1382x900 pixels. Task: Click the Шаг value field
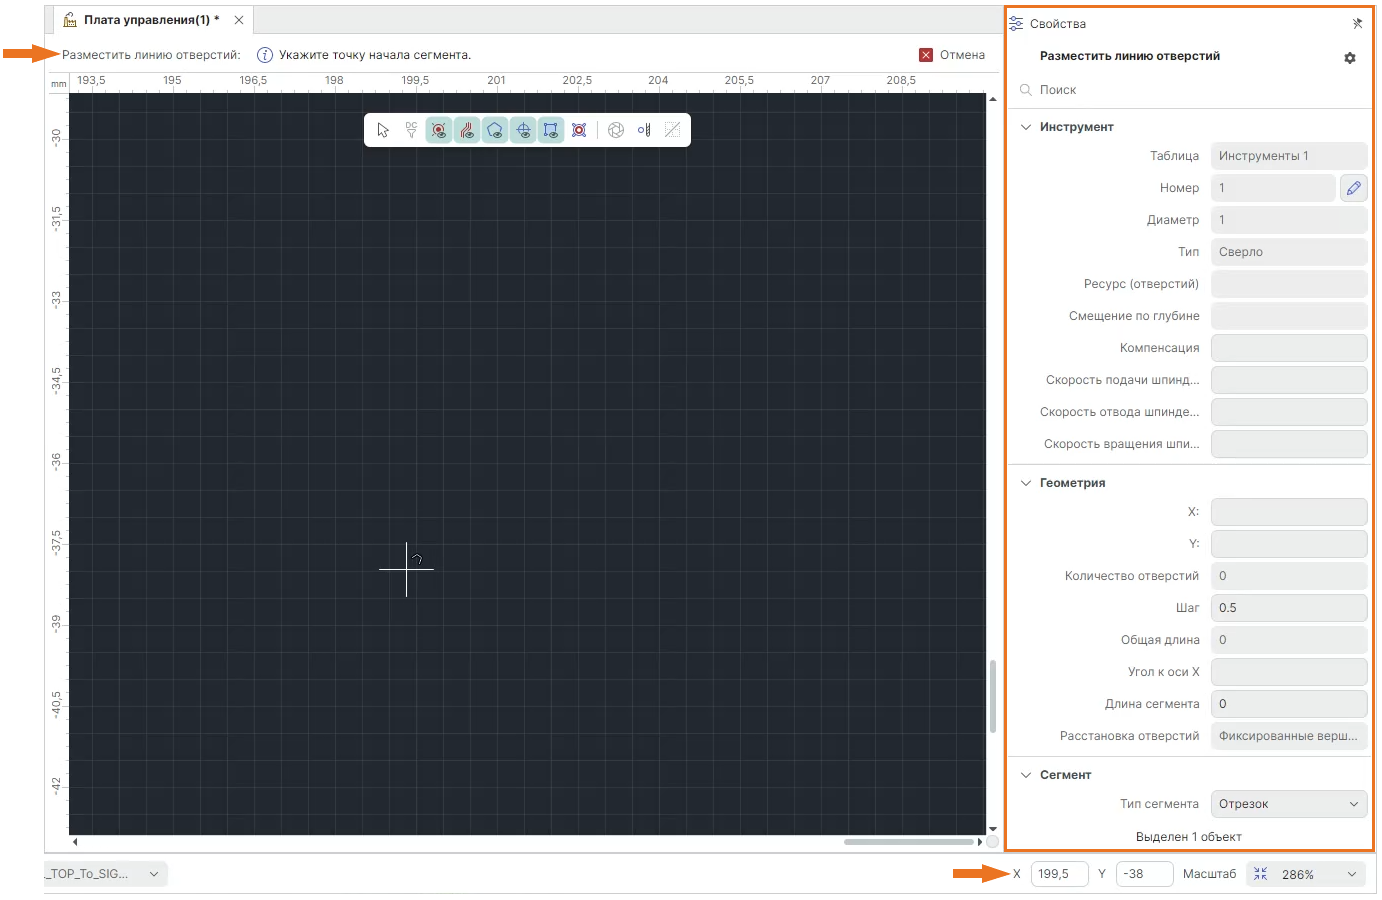[x=1288, y=608]
